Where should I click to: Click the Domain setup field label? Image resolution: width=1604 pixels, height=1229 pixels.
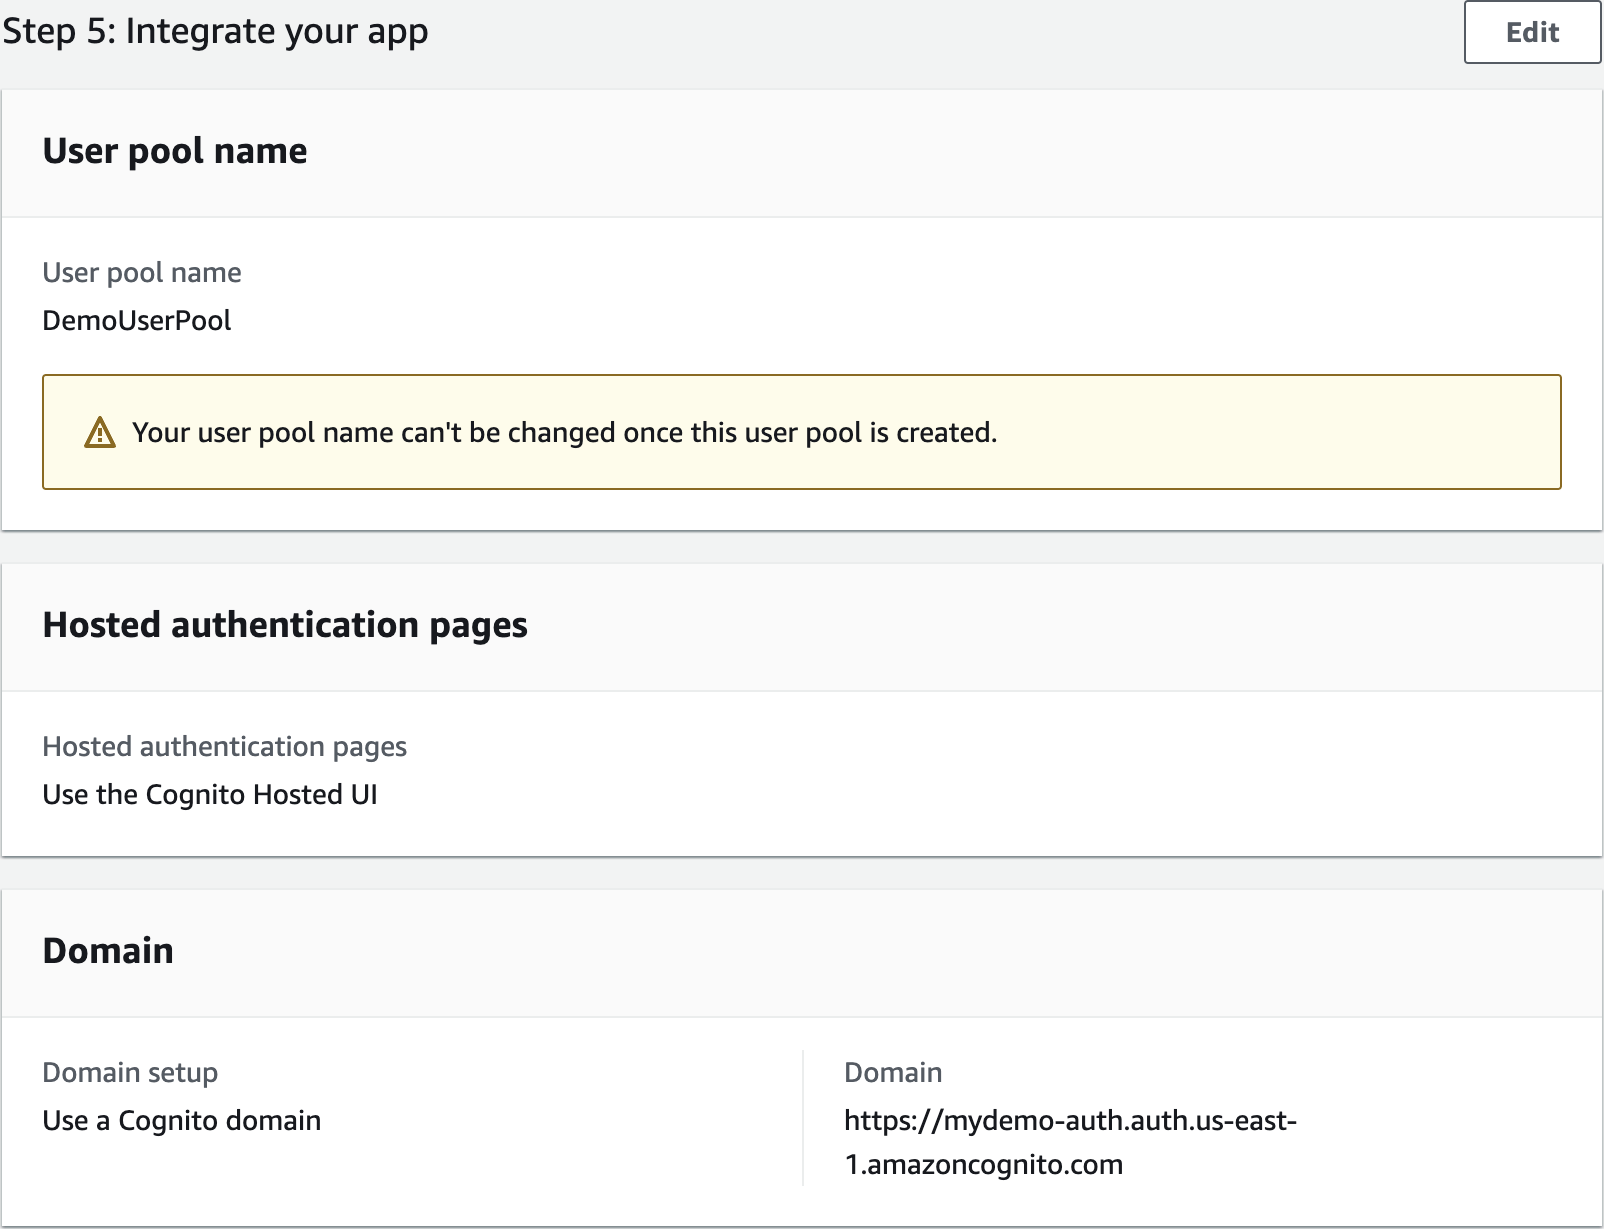tap(130, 1073)
